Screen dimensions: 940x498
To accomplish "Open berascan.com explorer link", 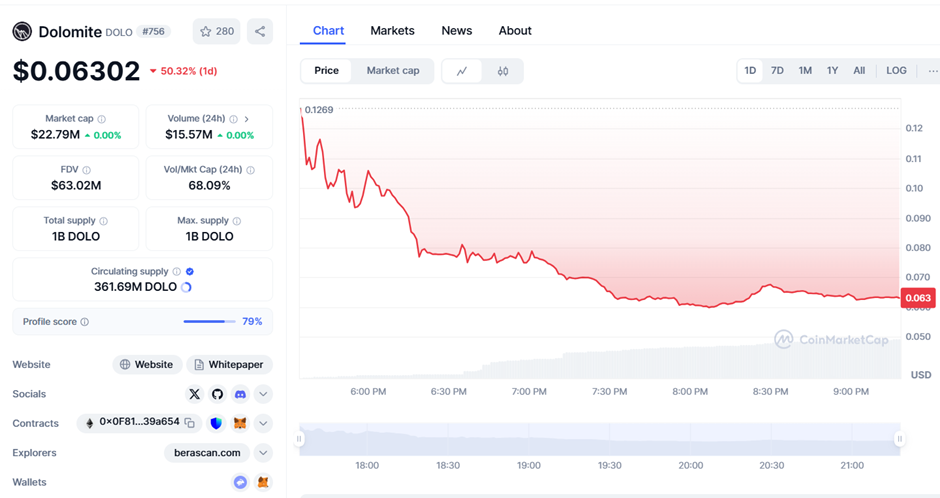I will [x=207, y=453].
